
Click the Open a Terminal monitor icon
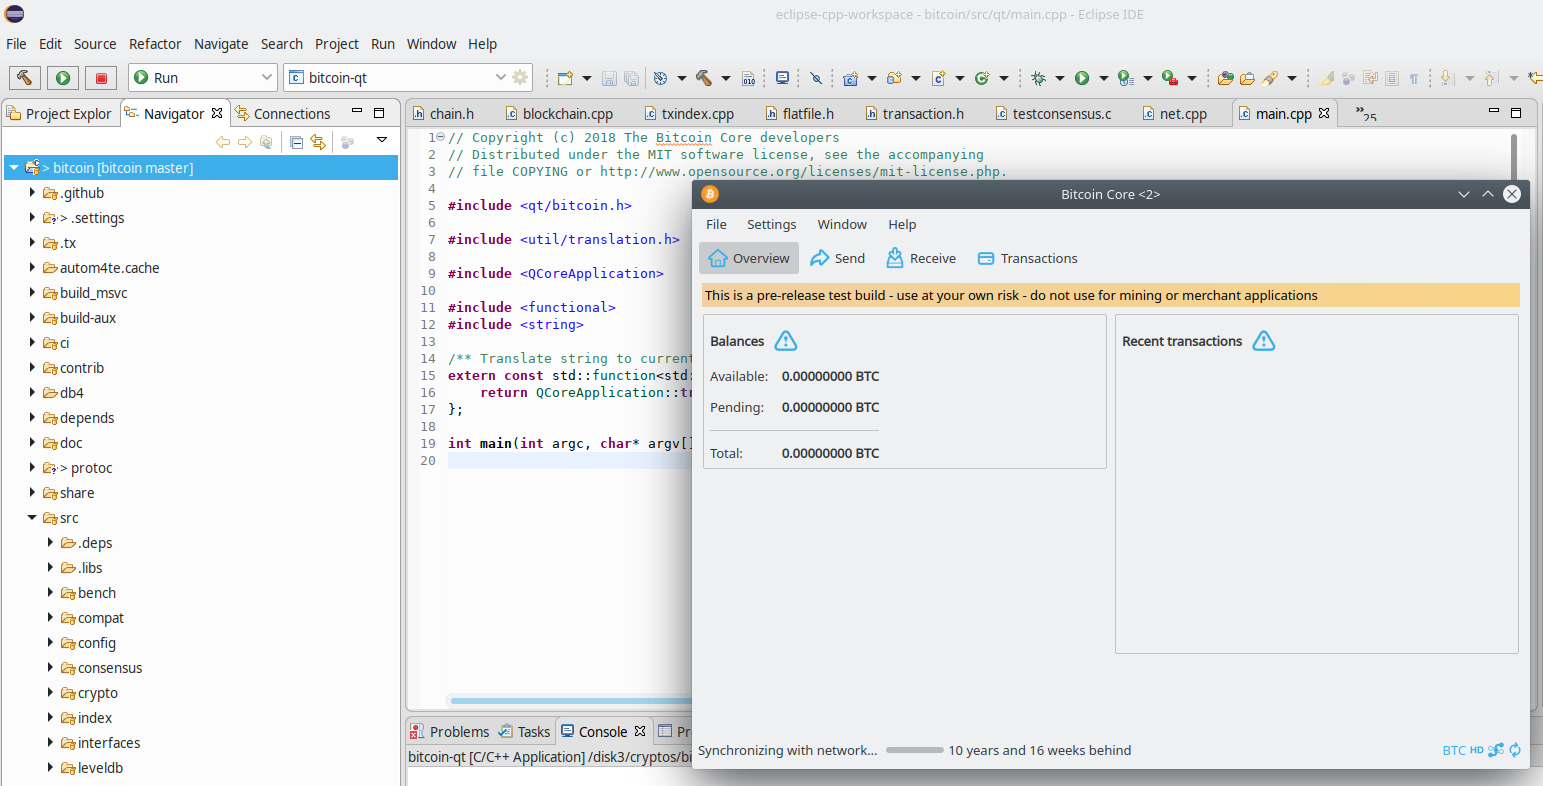(782, 77)
